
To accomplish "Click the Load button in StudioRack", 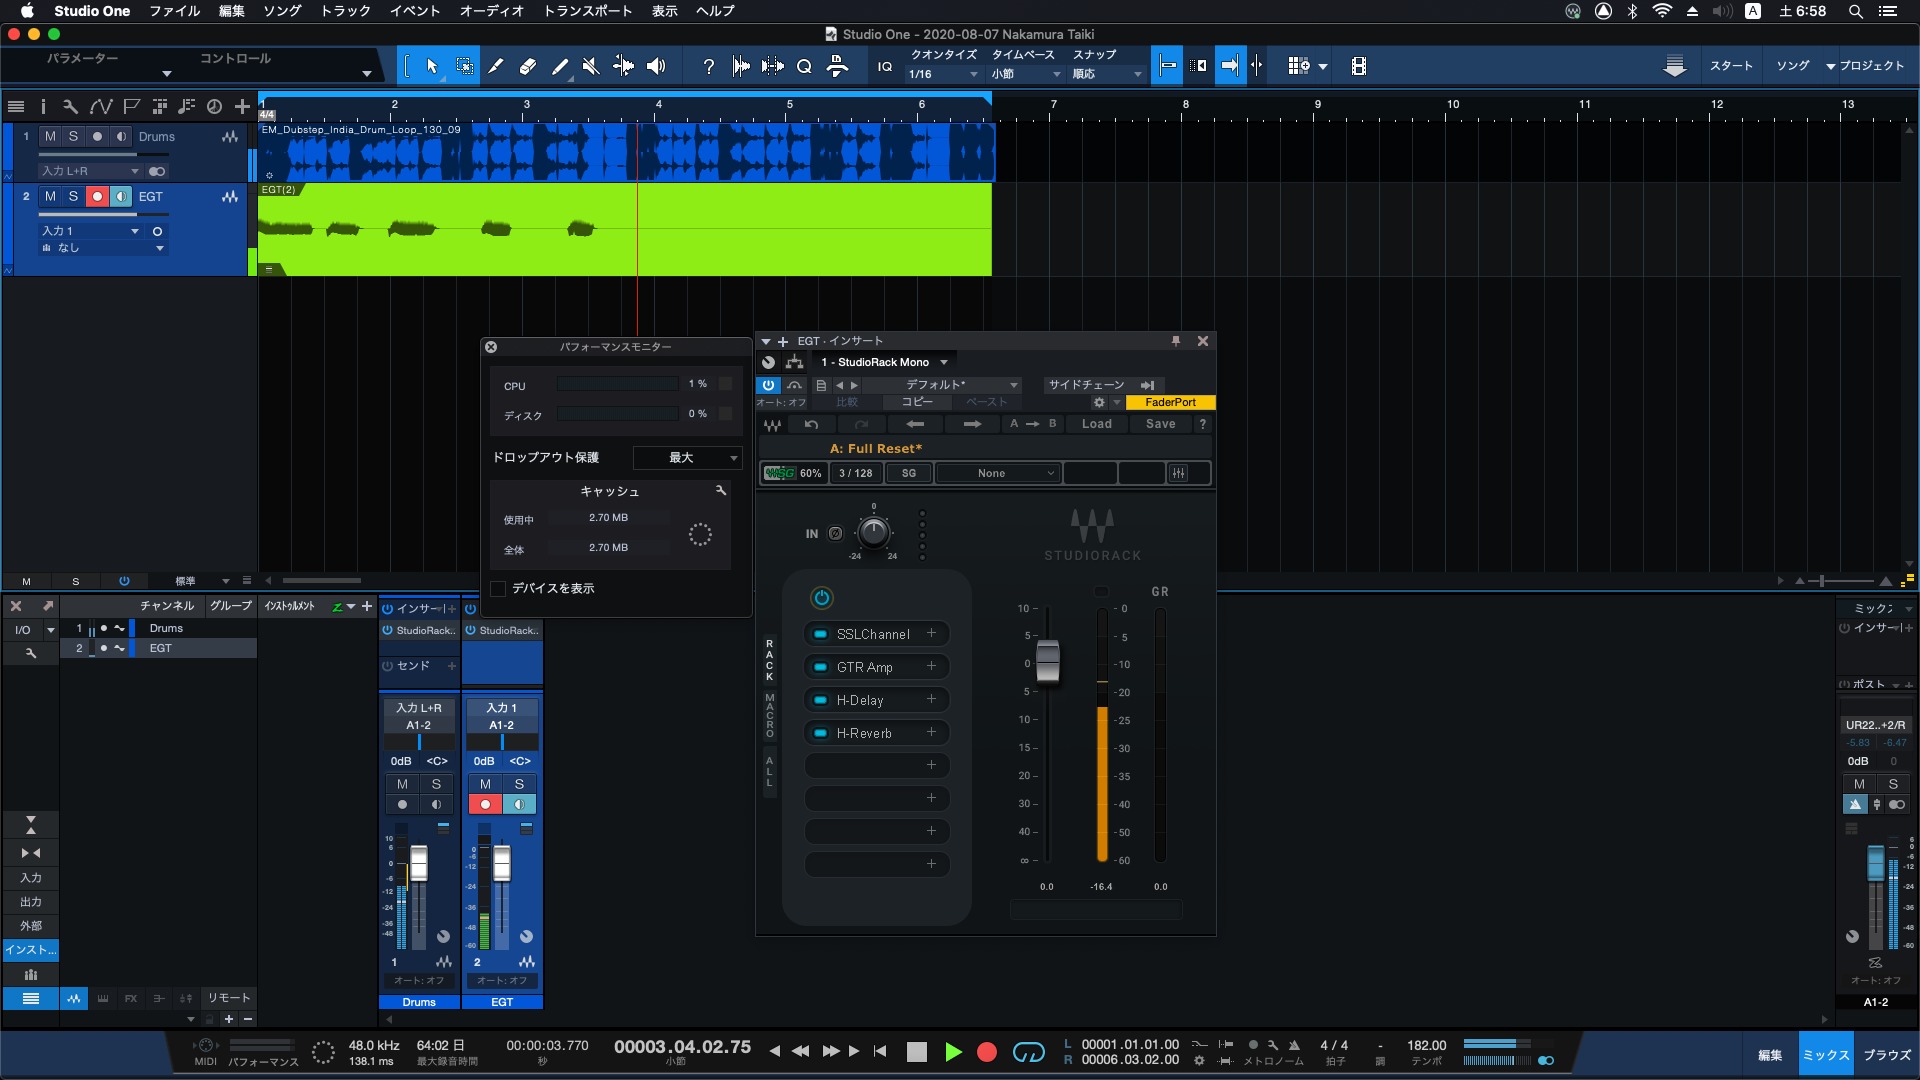I will [1097, 424].
